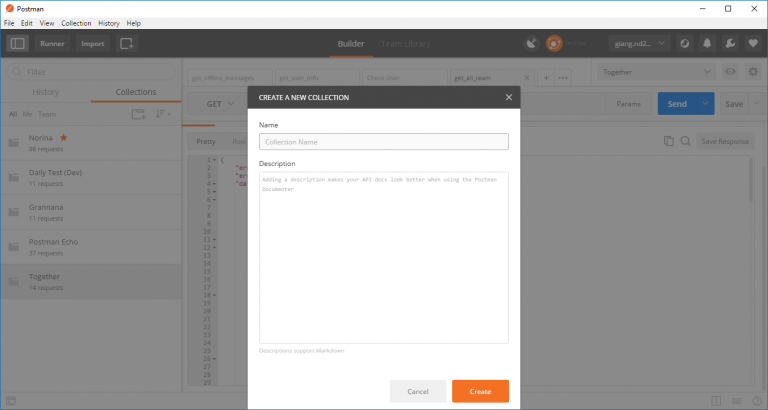The height and width of the screenshot is (410, 768).
Task: Close the Create a New Collection dialog
Action: pyautogui.click(x=509, y=97)
